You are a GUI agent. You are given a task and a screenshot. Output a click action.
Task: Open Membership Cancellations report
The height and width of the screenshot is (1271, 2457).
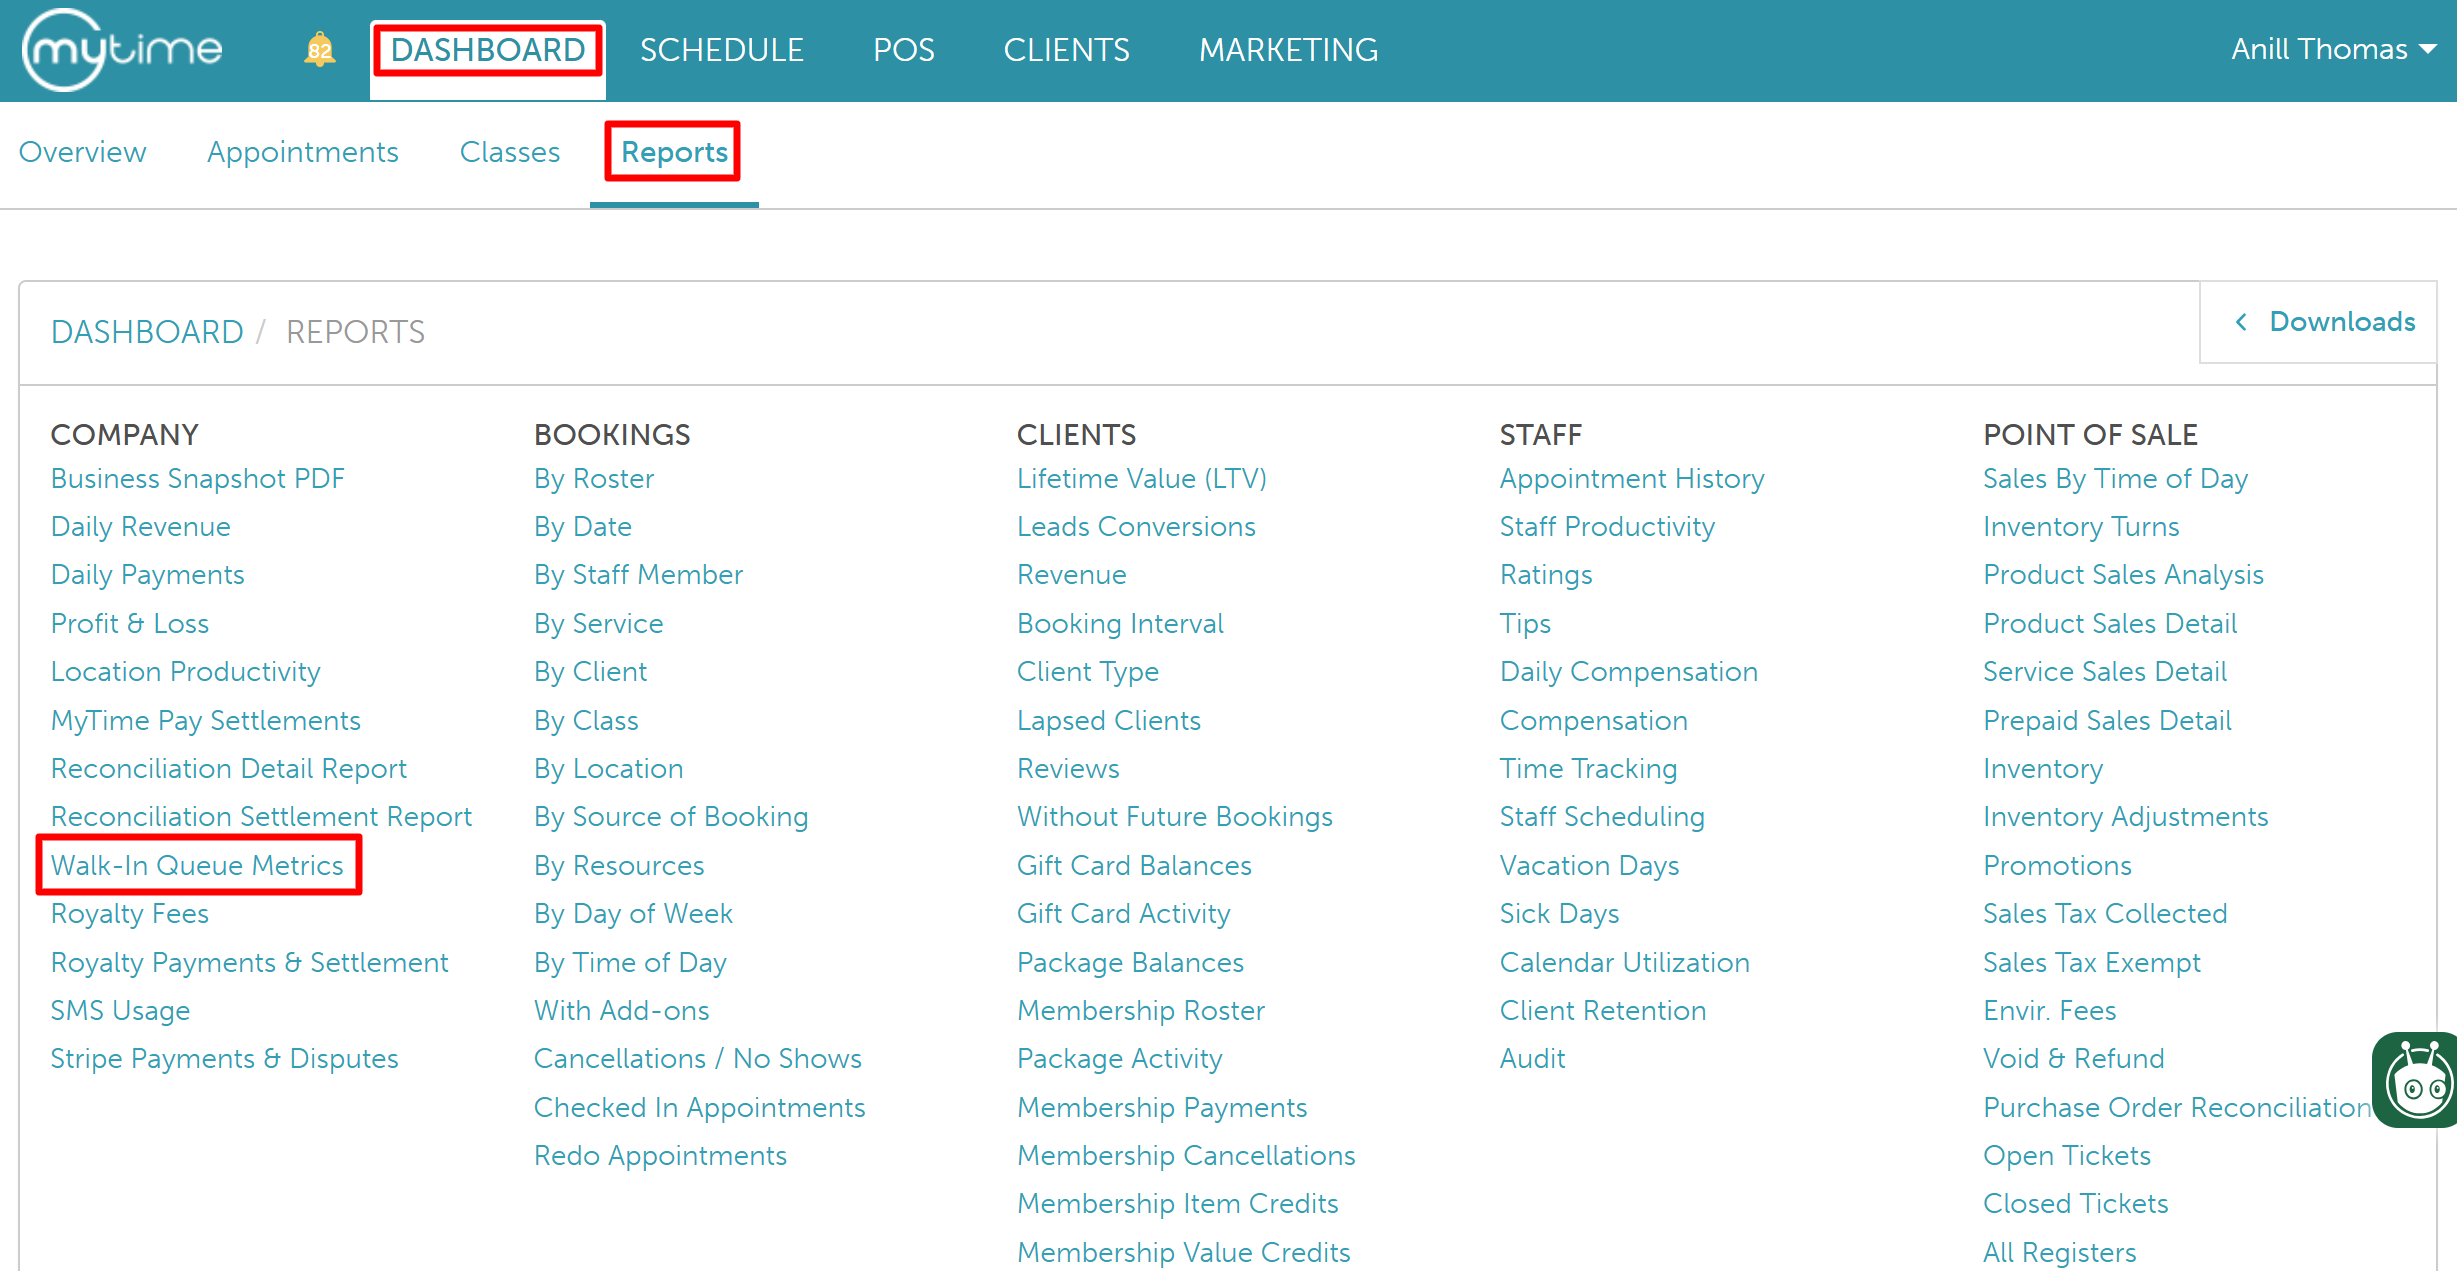[x=1187, y=1156]
